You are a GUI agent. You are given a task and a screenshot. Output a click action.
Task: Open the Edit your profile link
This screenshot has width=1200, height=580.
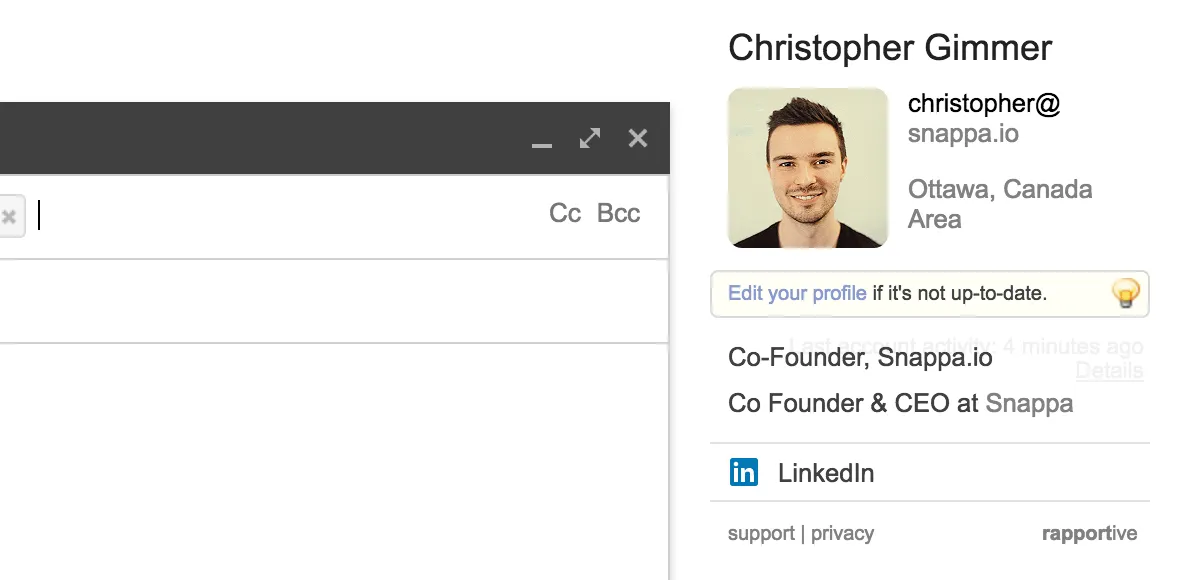point(797,293)
